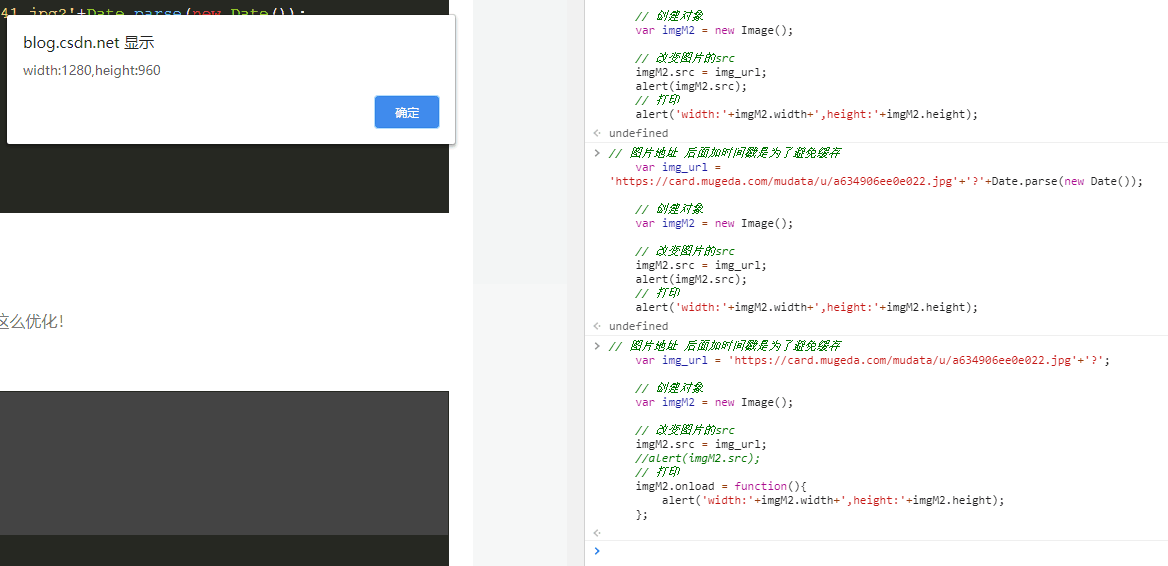Click the dialog title blog.csdn.net 显示
This screenshot has width=1168, height=566.
[89, 43]
